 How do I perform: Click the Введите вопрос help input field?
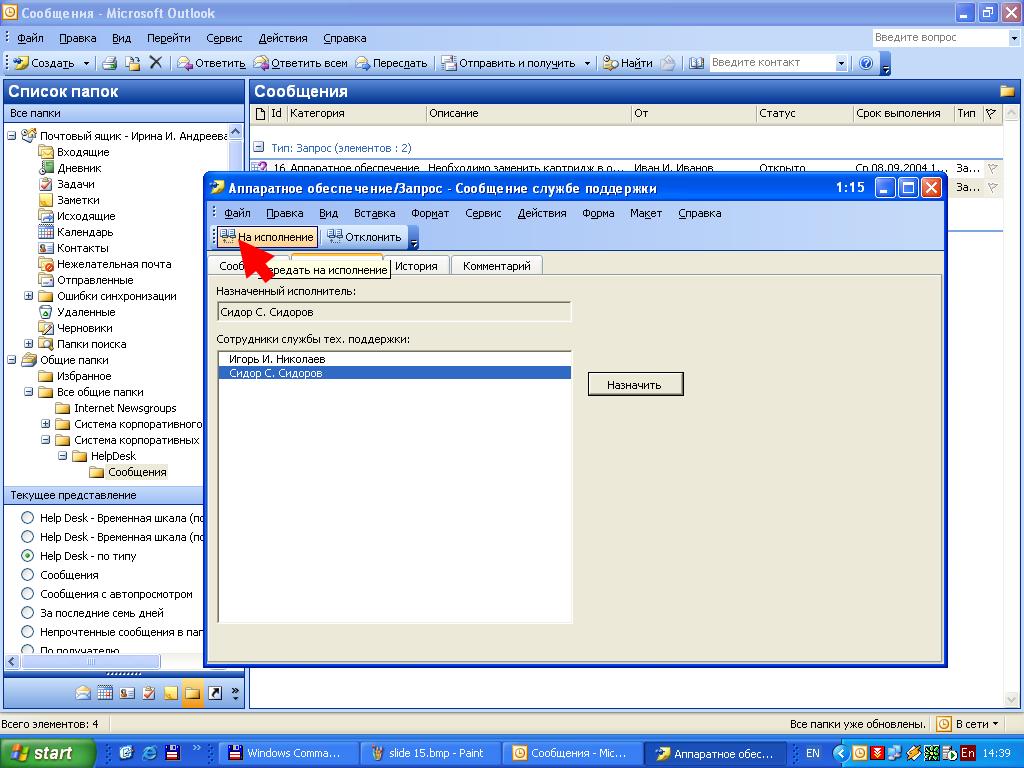[x=940, y=37]
